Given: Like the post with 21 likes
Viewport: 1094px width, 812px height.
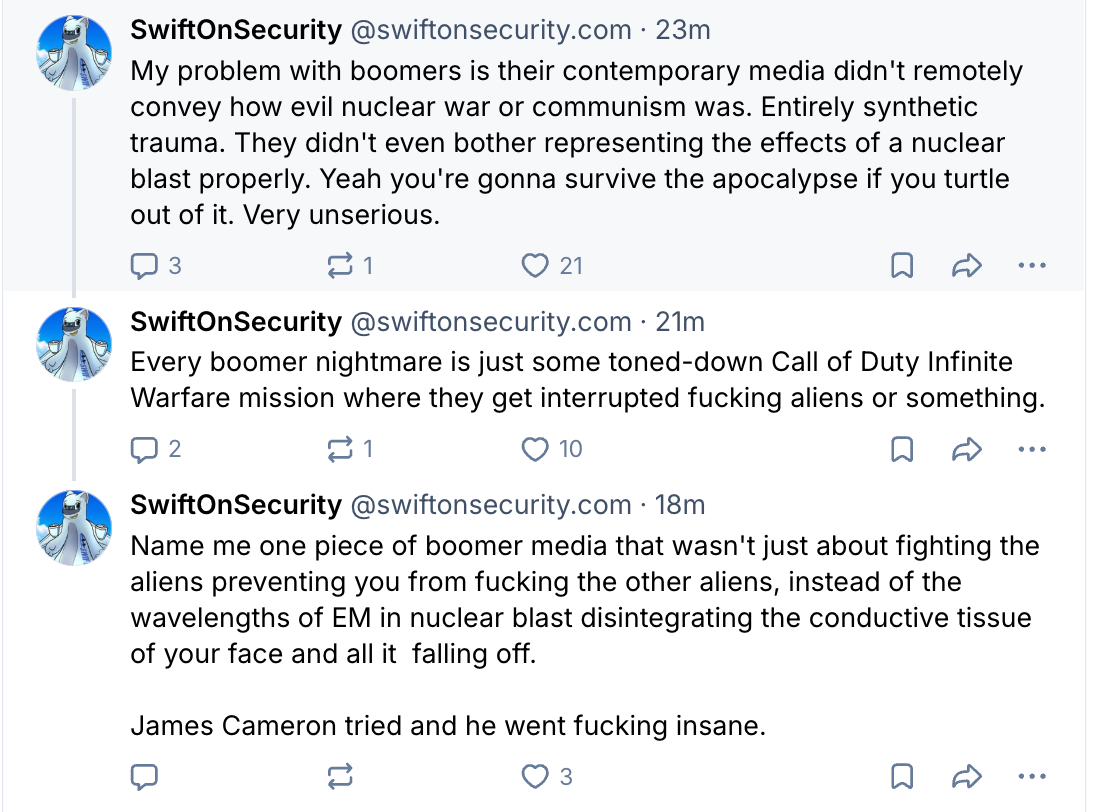Looking at the screenshot, I should point(537,266).
